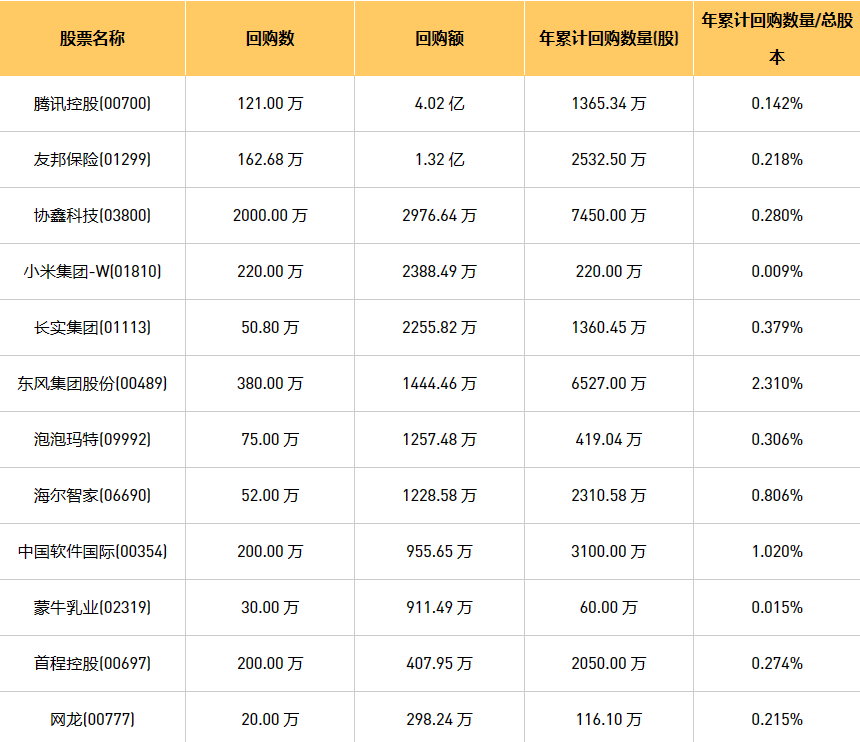Click the 回购数 column header

(270, 39)
